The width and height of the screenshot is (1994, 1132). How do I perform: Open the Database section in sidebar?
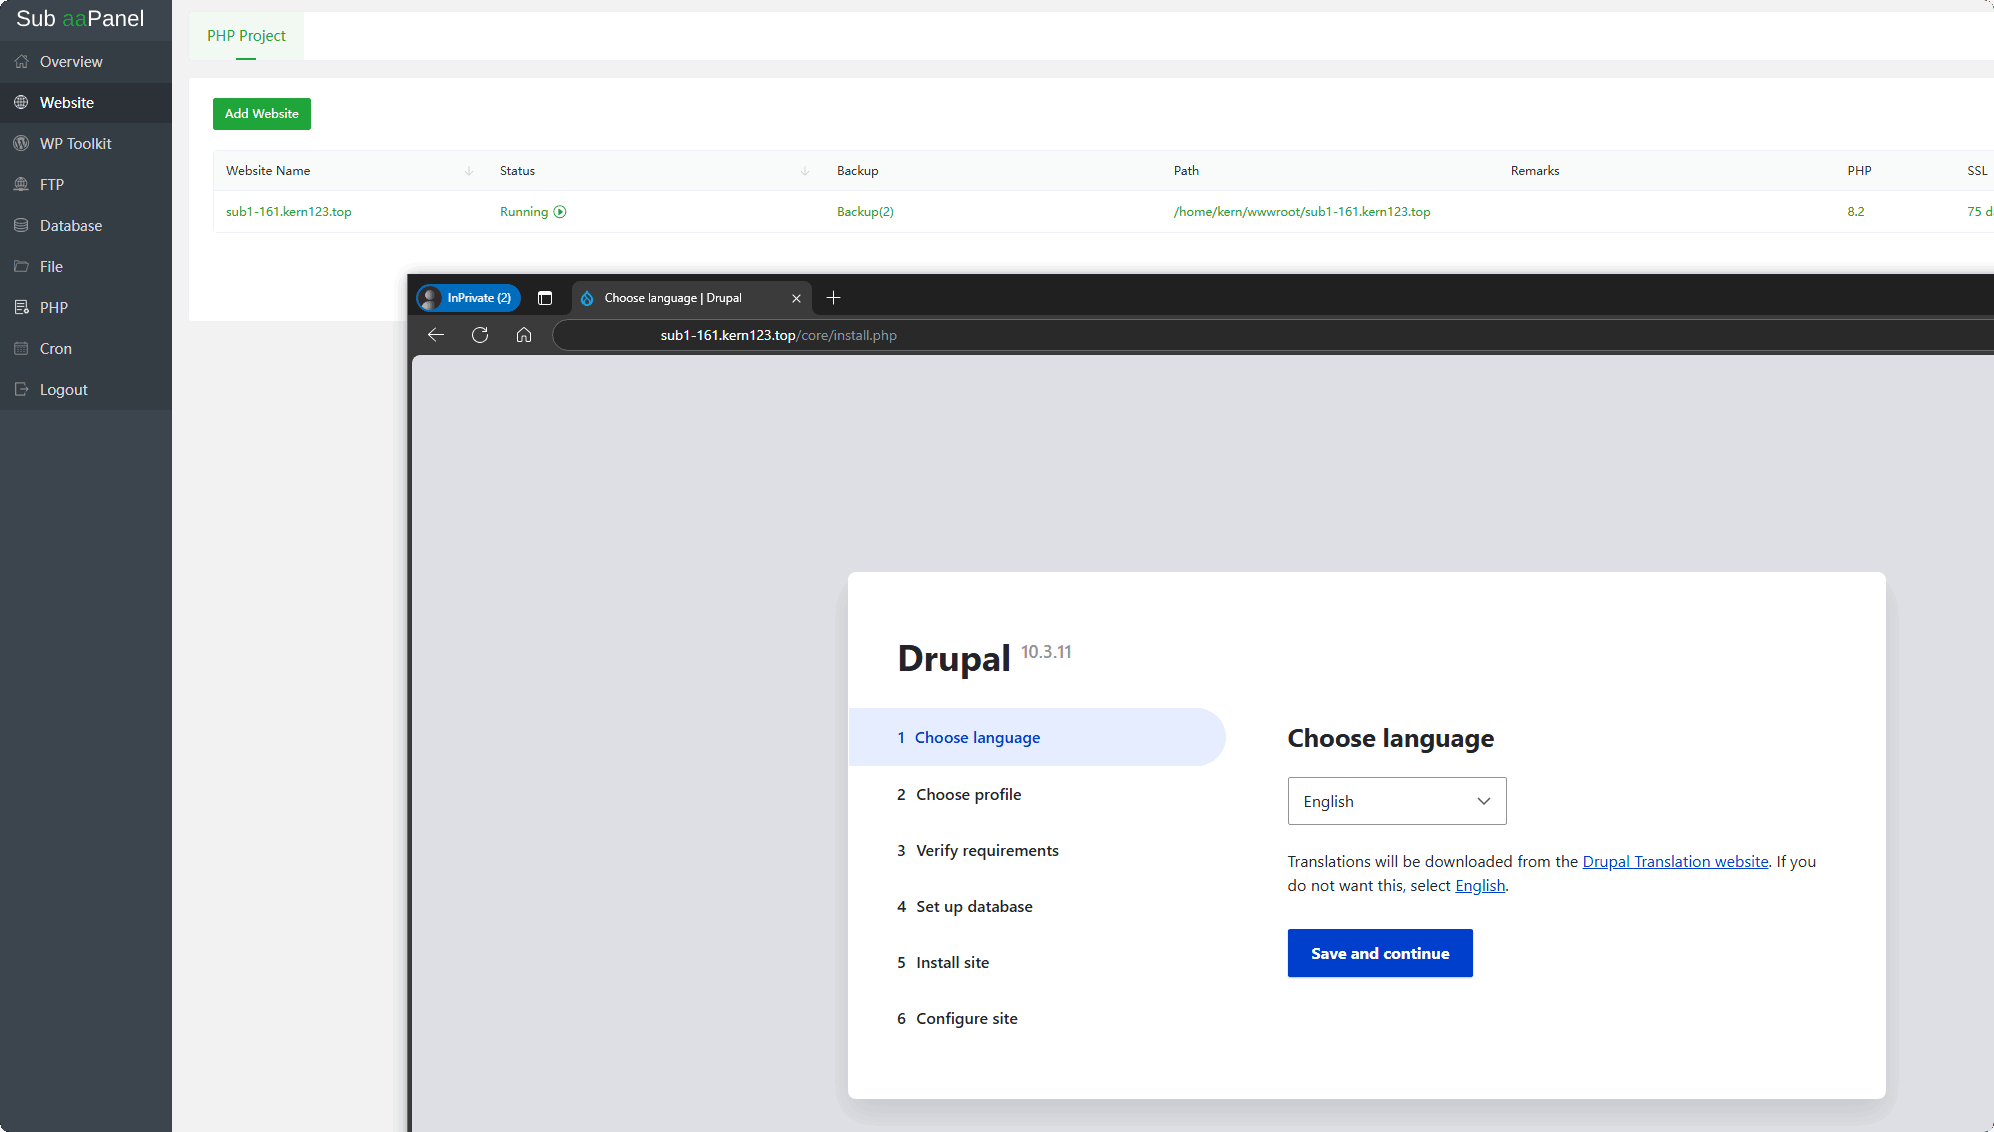pyautogui.click(x=70, y=226)
